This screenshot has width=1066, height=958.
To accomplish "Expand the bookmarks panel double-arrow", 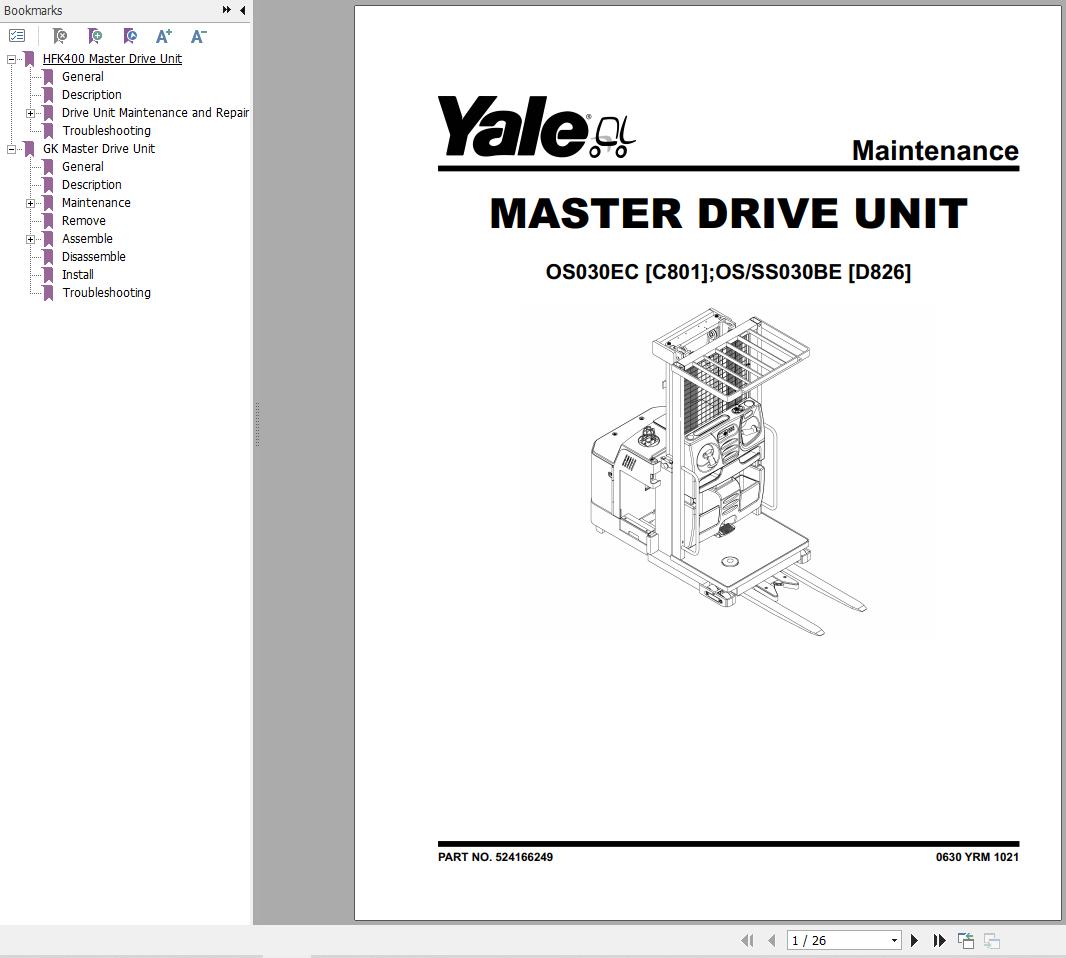I will click(226, 10).
